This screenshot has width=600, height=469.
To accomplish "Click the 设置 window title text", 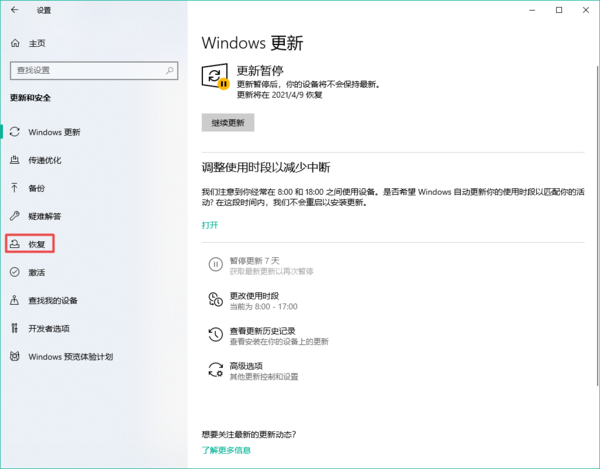I will pos(44,10).
